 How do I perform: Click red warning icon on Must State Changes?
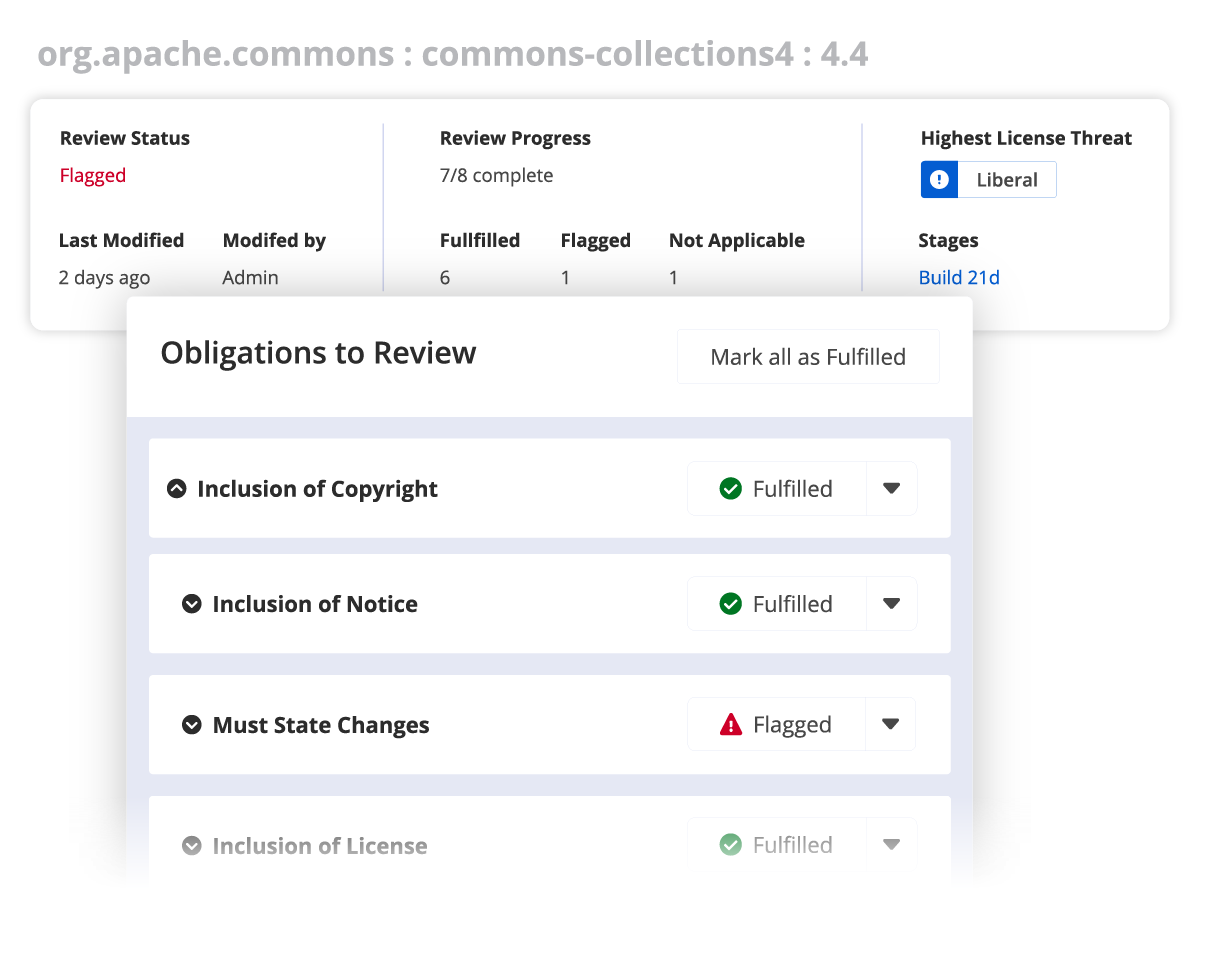(731, 725)
